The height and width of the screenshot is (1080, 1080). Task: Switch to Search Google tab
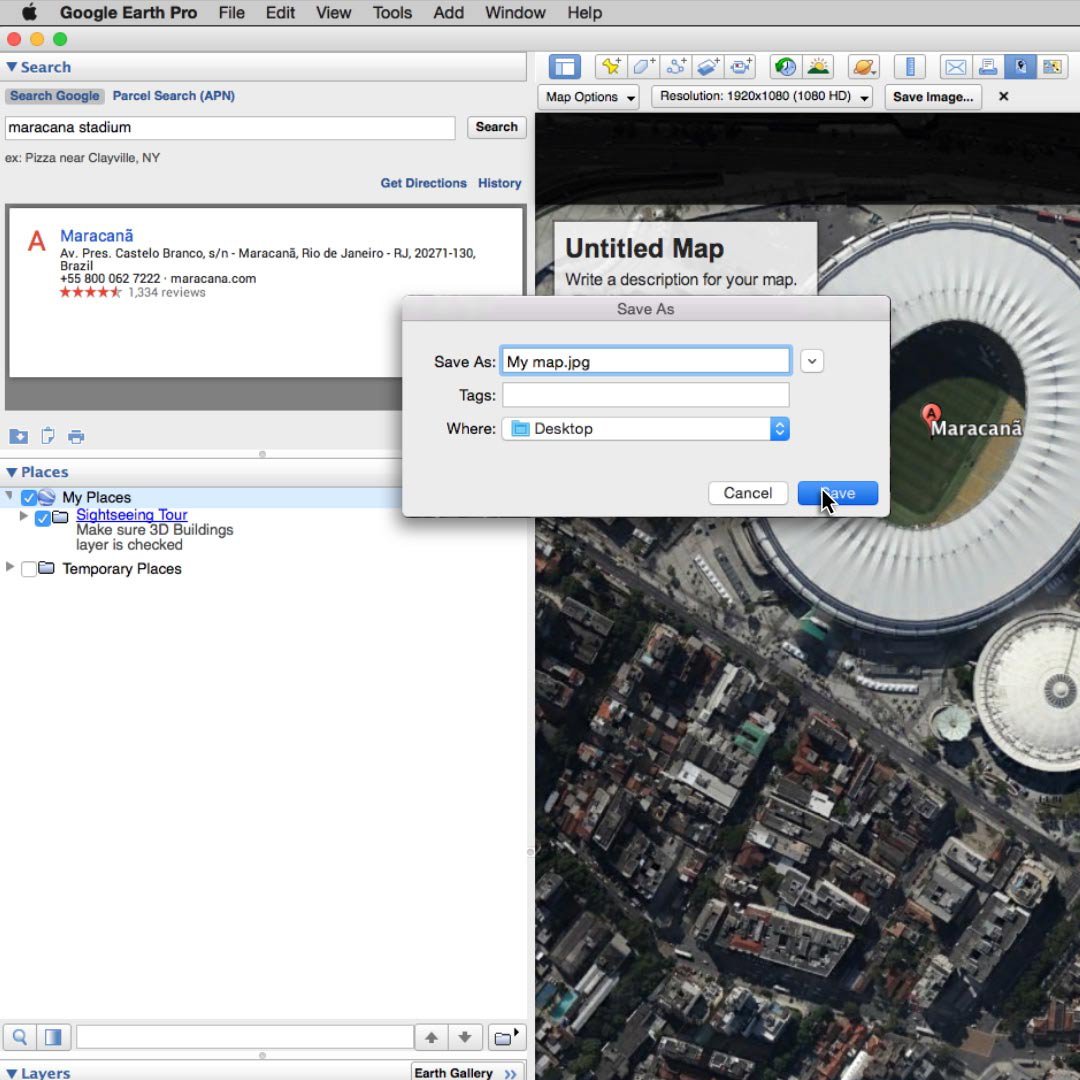[x=54, y=96]
